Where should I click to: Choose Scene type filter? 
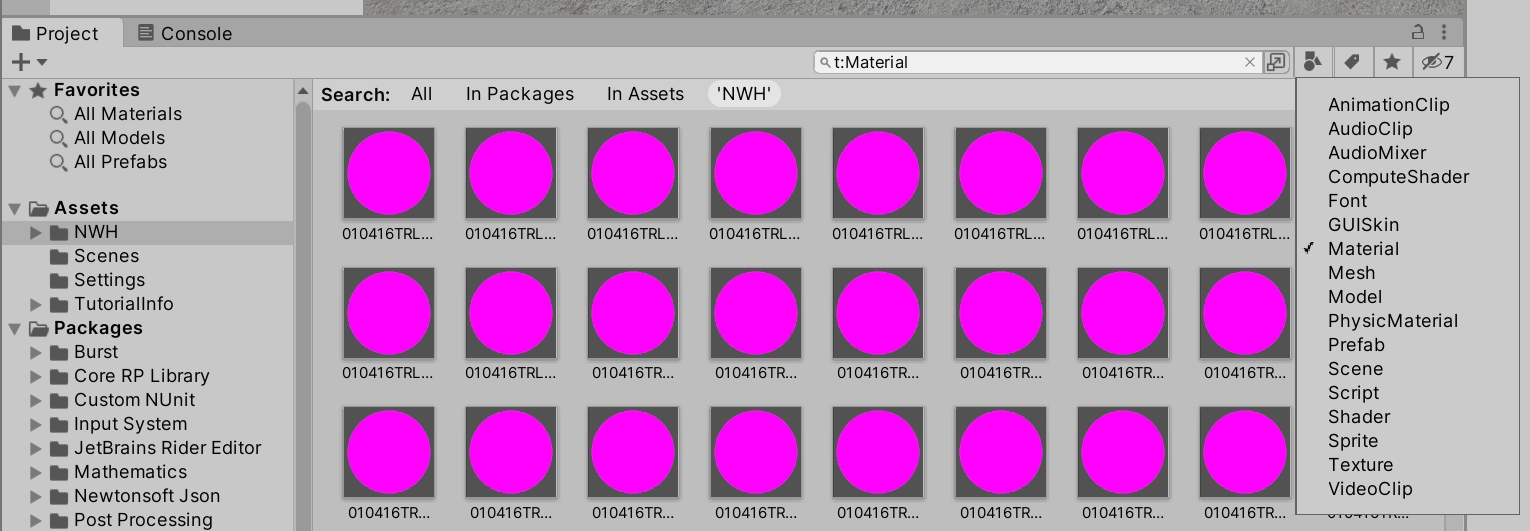tap(1355, 369)
